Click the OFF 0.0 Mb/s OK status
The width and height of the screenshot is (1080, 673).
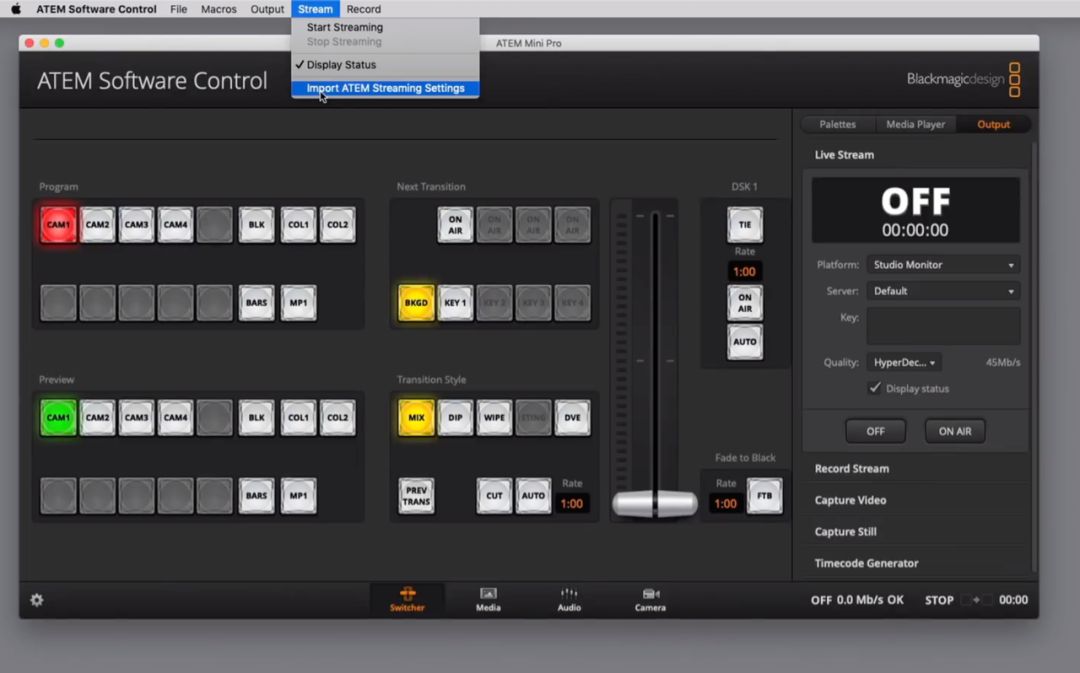tap(857, 600)
